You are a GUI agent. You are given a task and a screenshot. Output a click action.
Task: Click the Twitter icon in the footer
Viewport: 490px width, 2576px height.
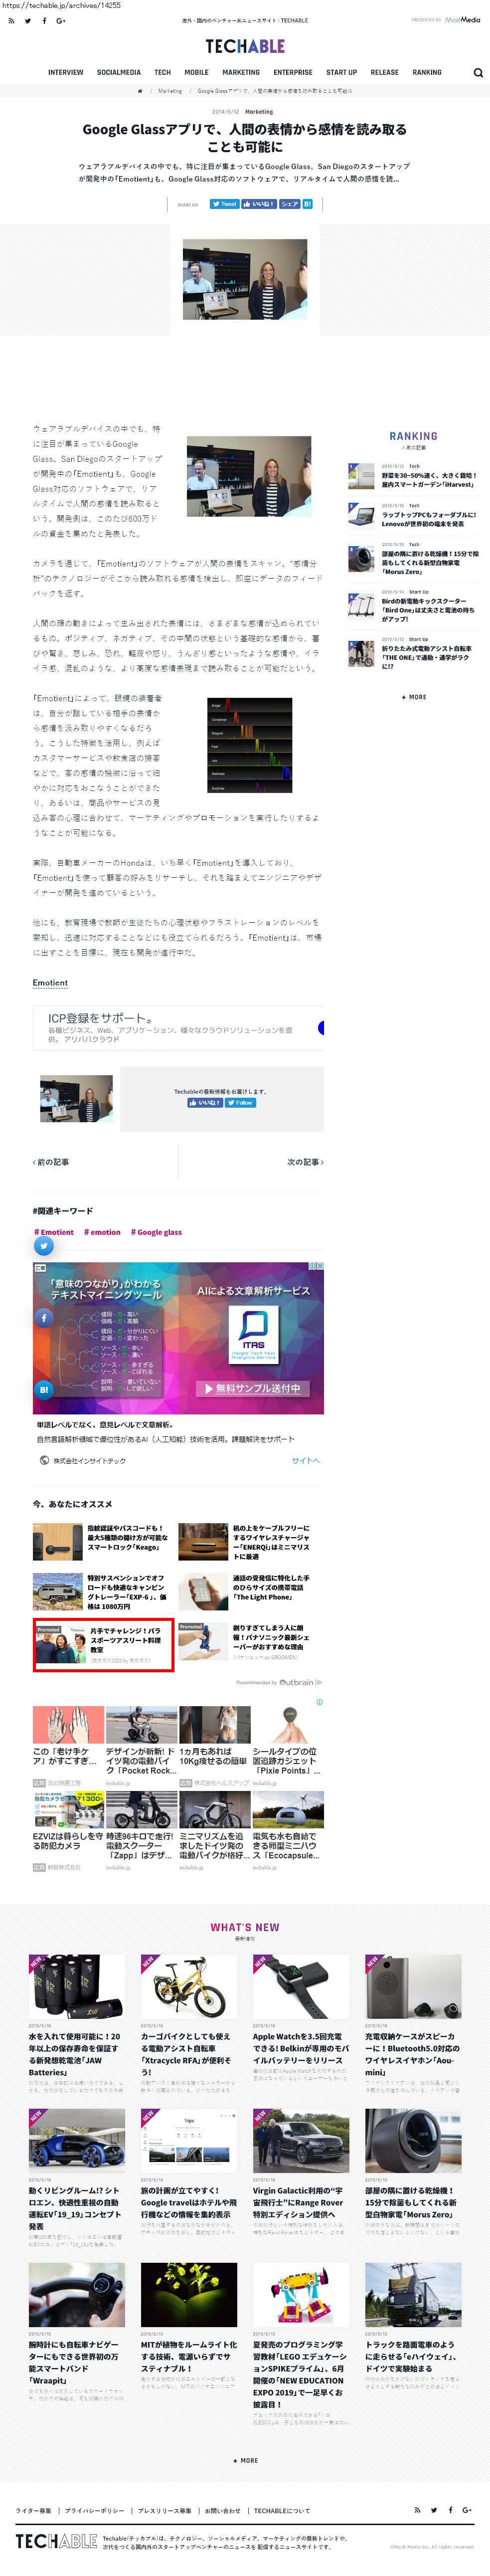(x=434, y=2510)
